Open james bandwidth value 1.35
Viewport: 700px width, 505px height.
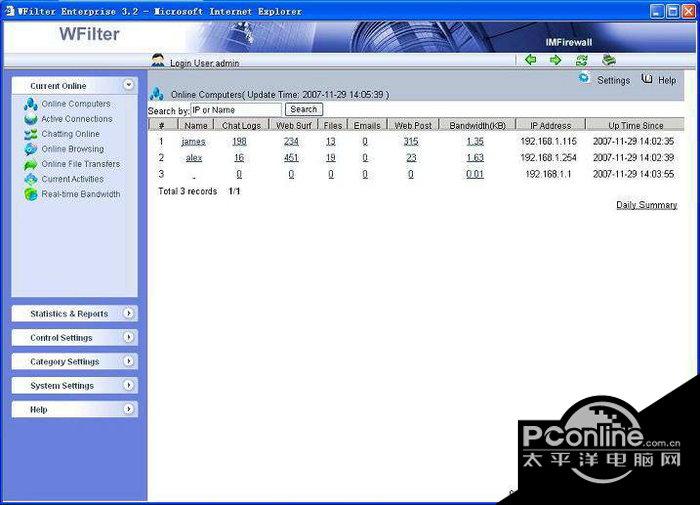475,142
